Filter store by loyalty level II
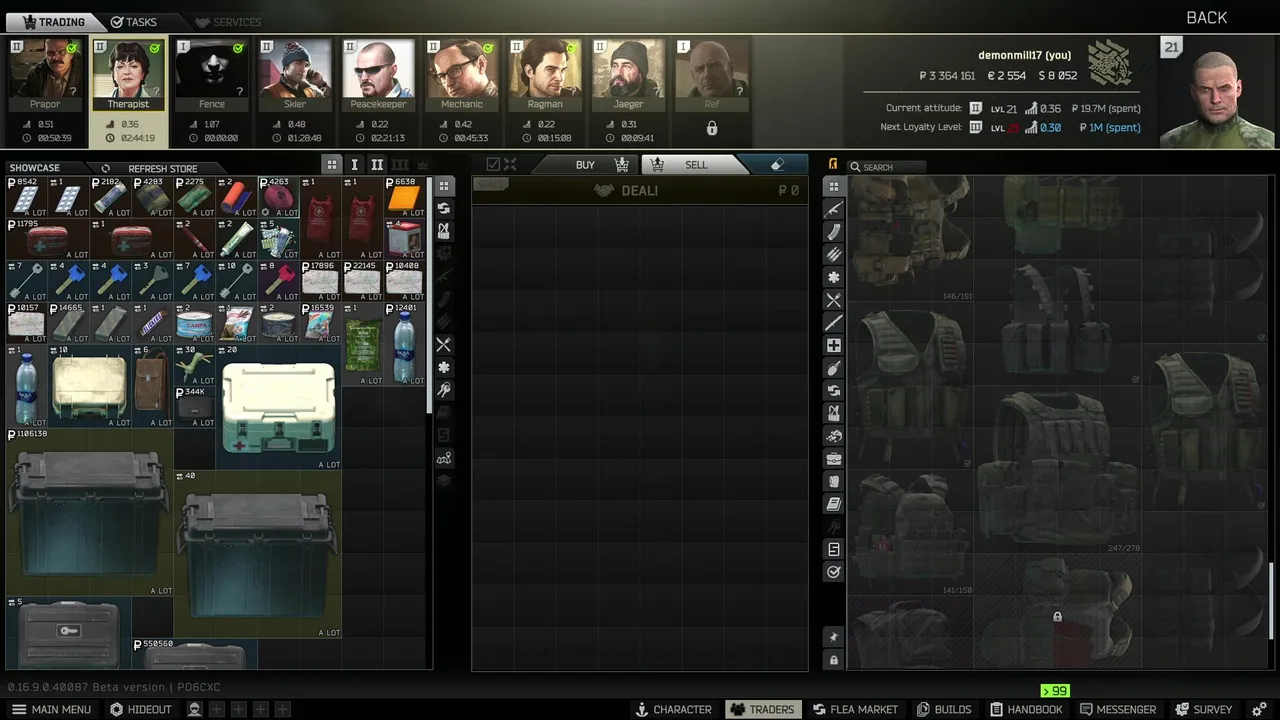Image resolution: width=1280 pixels, height=720 pixels. [377, 165]
